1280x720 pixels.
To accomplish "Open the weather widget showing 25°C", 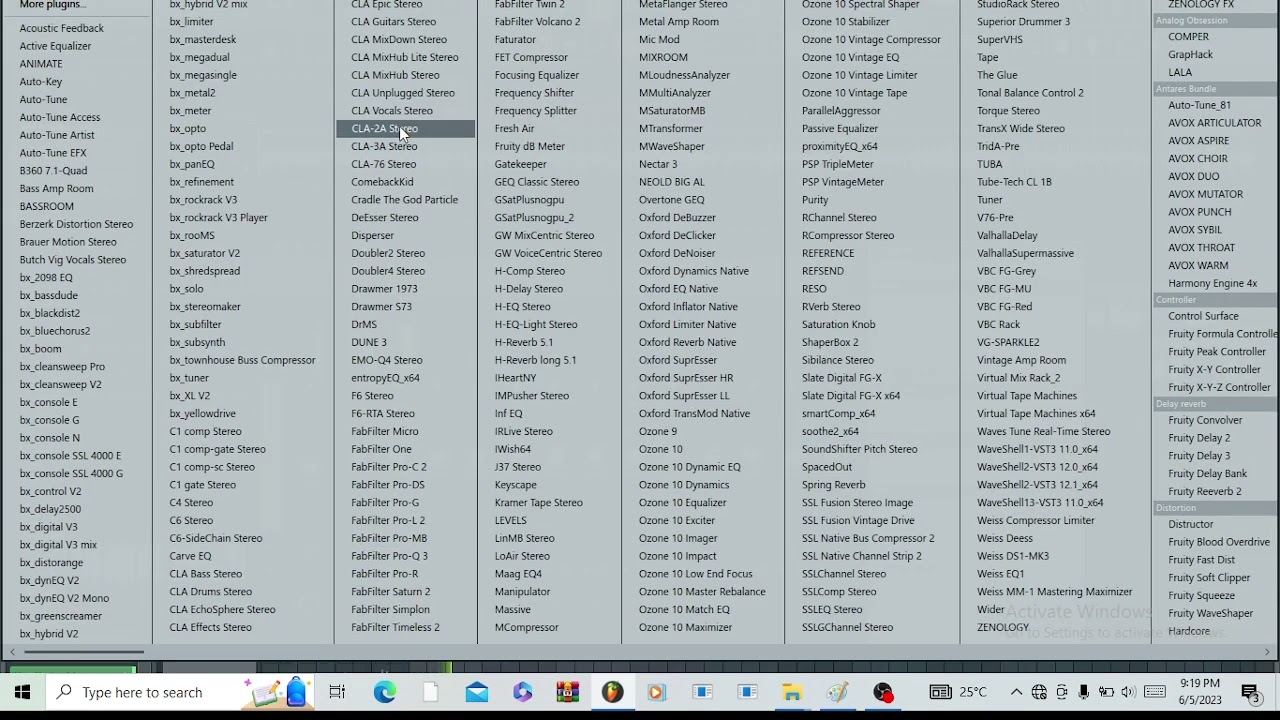I will pyautogui.click(x=958, y=692).
